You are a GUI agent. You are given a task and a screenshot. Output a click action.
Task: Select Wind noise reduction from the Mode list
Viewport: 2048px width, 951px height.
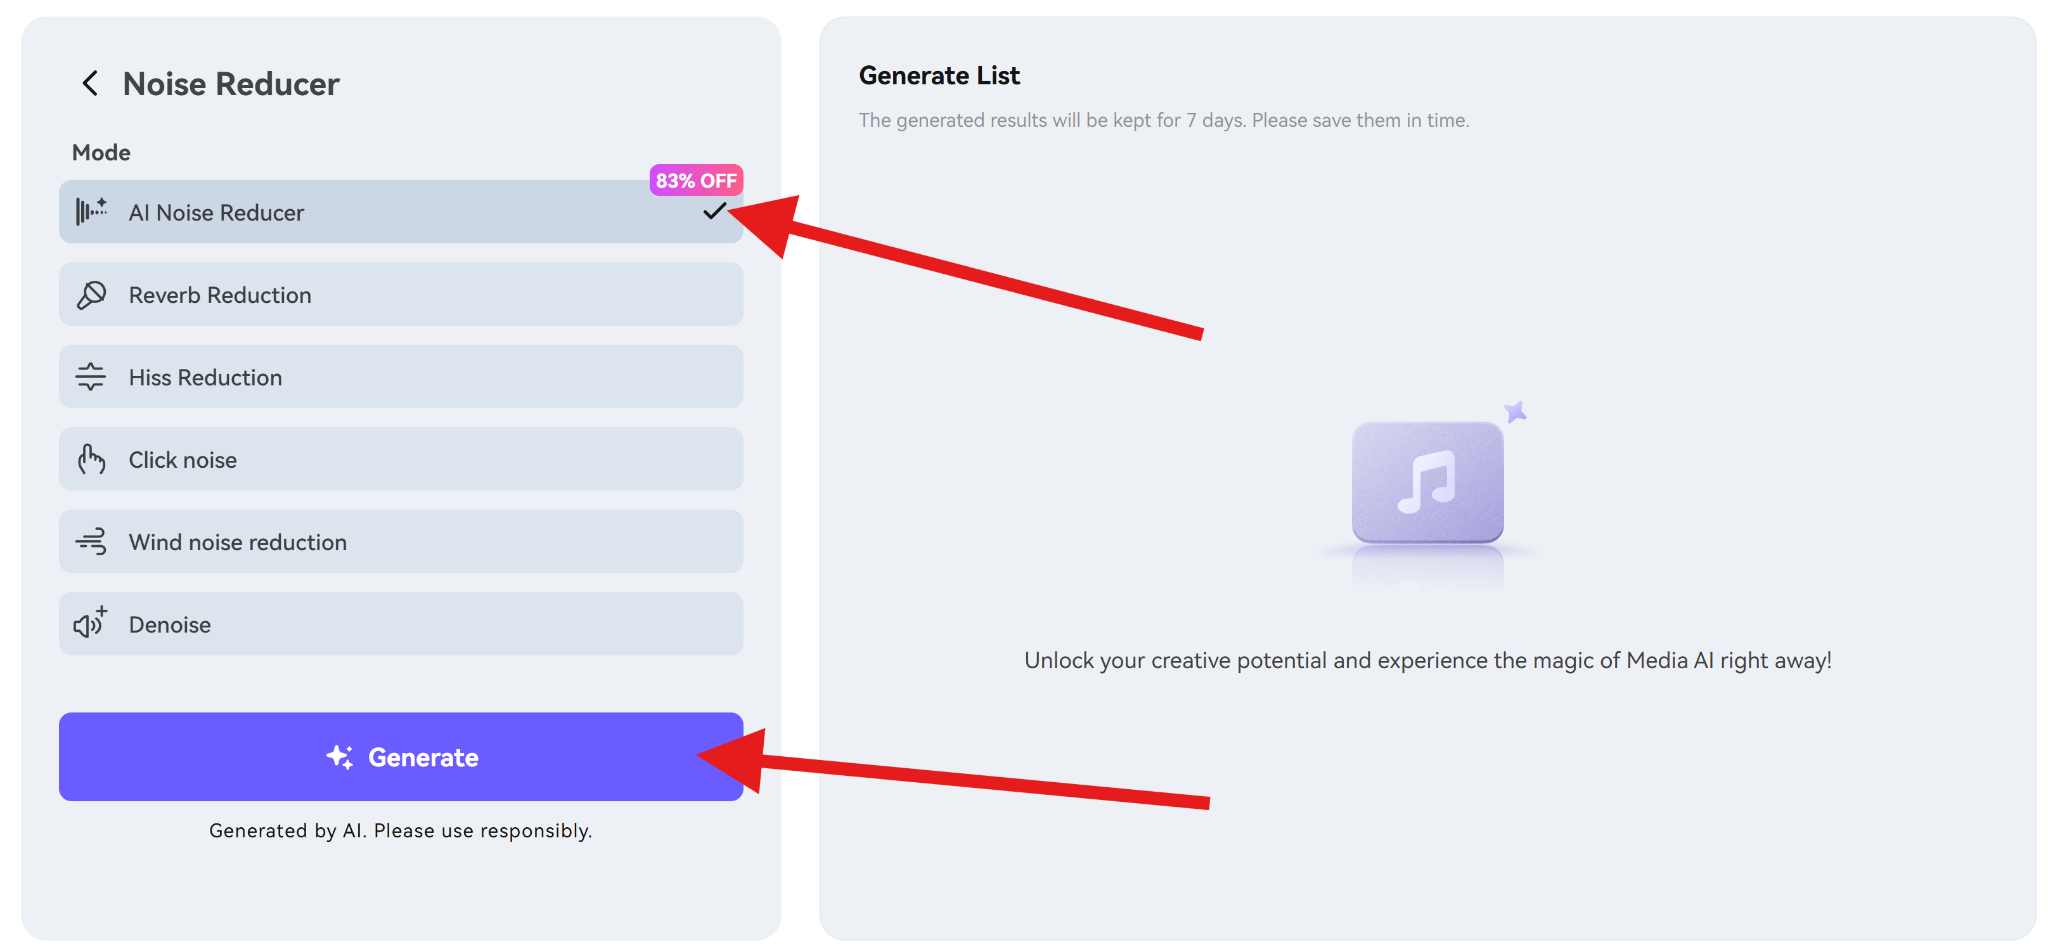(400, 541)
